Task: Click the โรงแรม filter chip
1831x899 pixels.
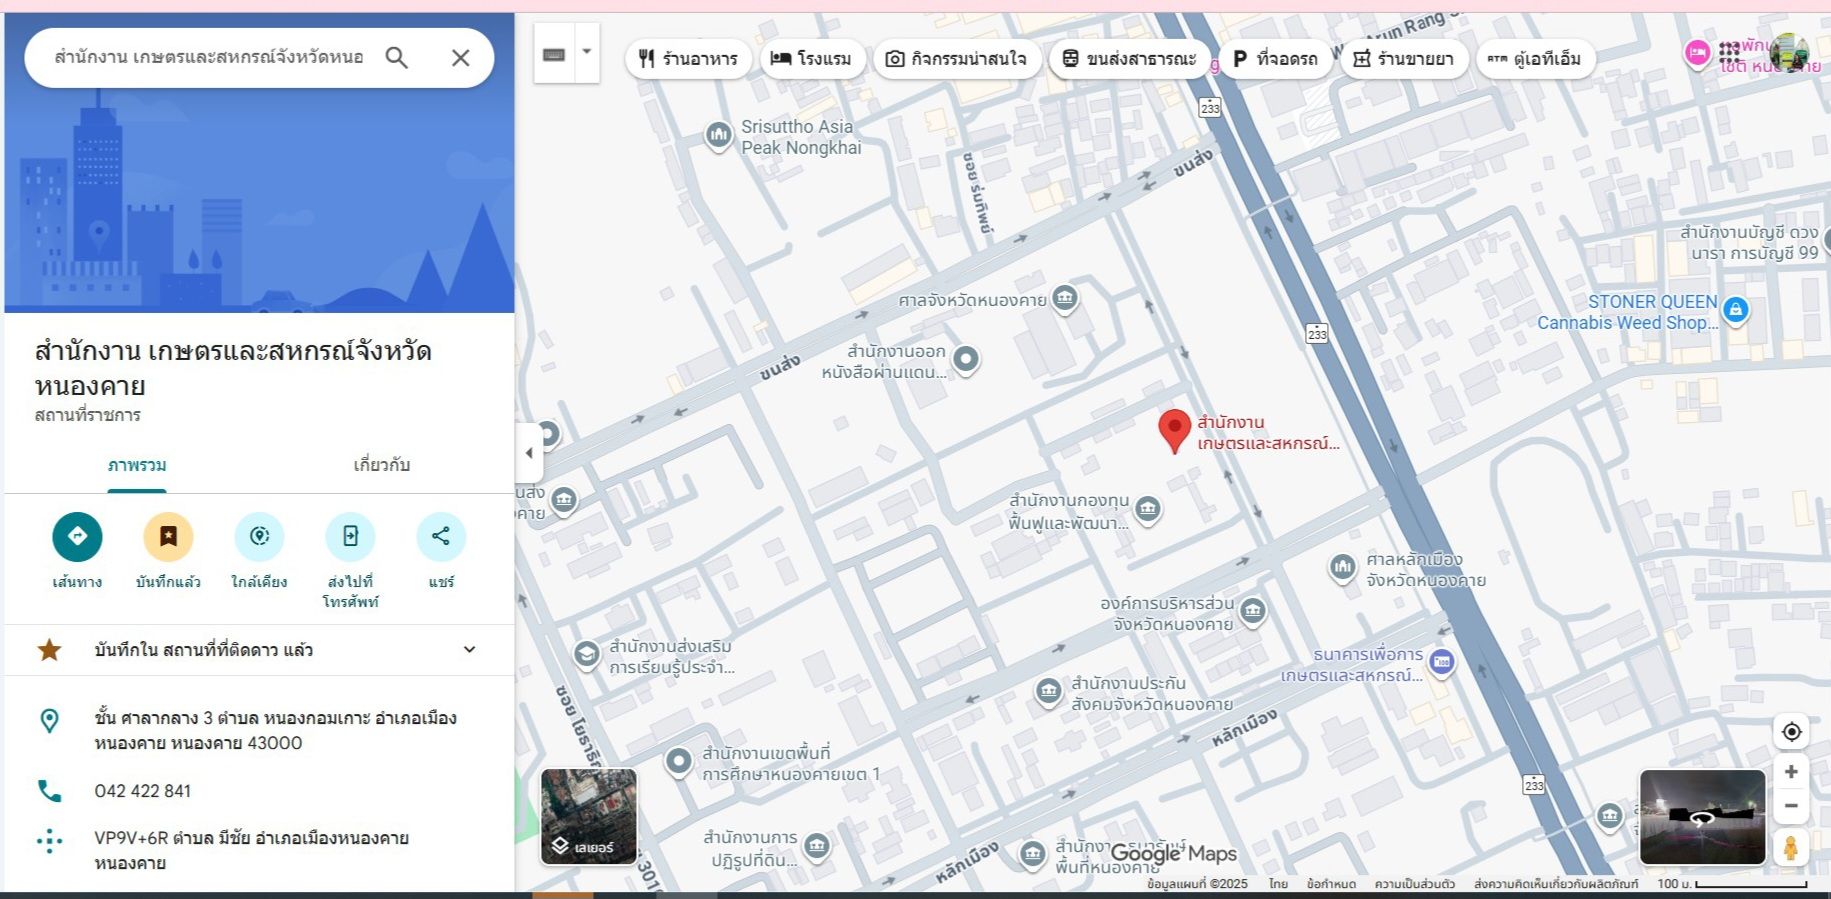Action: (811, 59)
